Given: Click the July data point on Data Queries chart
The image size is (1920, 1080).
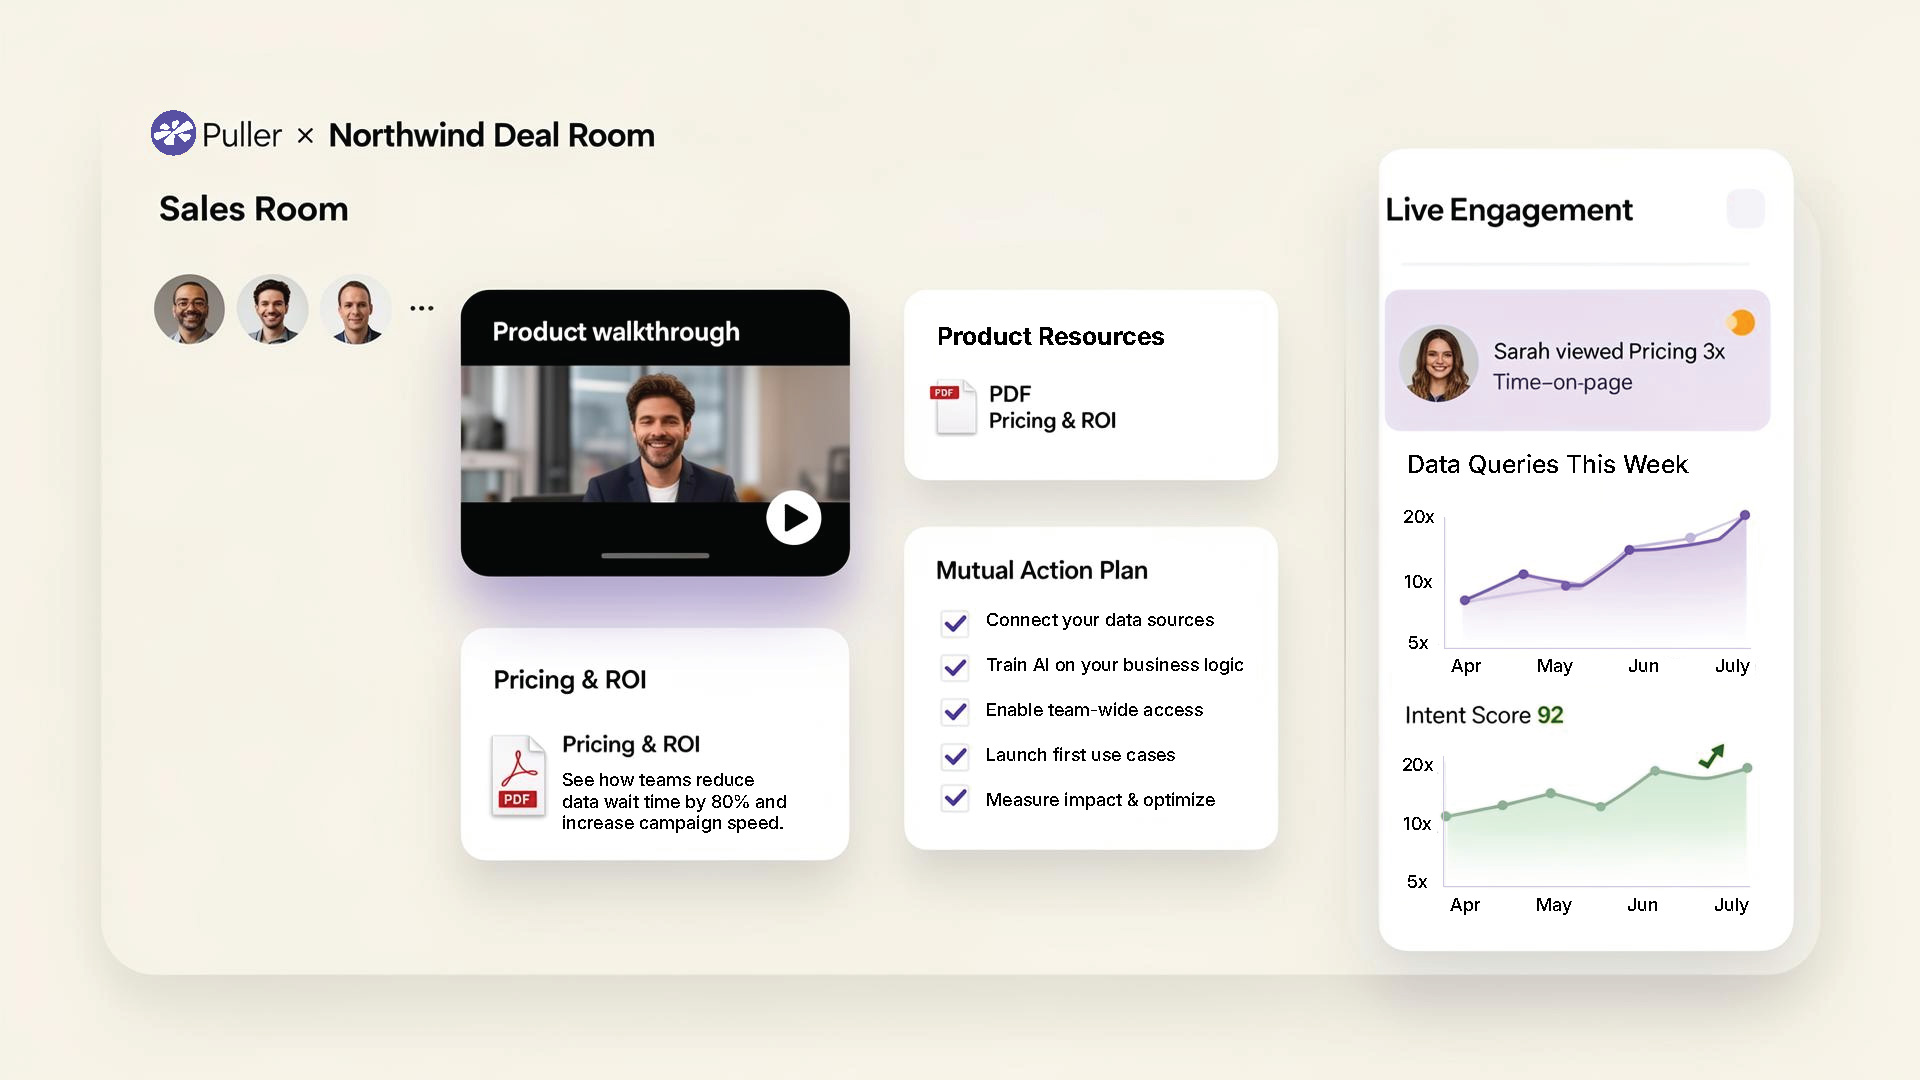Looking at the screenshot, I should [x=1744, y=515].
